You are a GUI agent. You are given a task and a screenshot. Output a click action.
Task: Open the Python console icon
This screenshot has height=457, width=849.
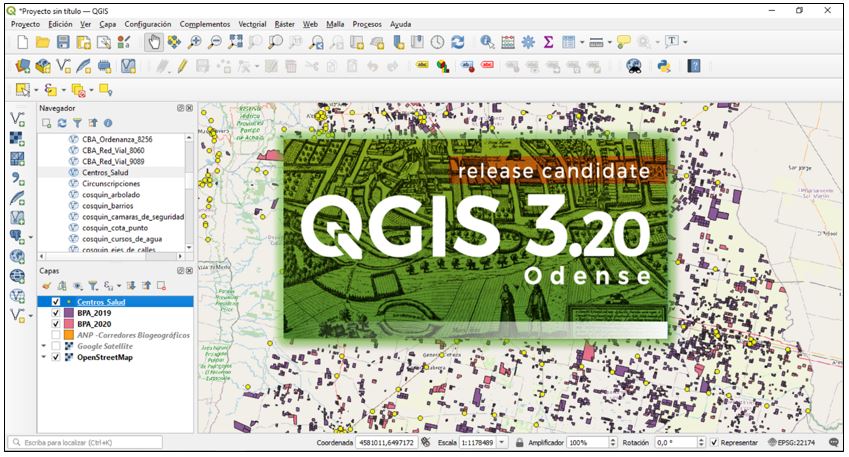click(x=664, y=66)
